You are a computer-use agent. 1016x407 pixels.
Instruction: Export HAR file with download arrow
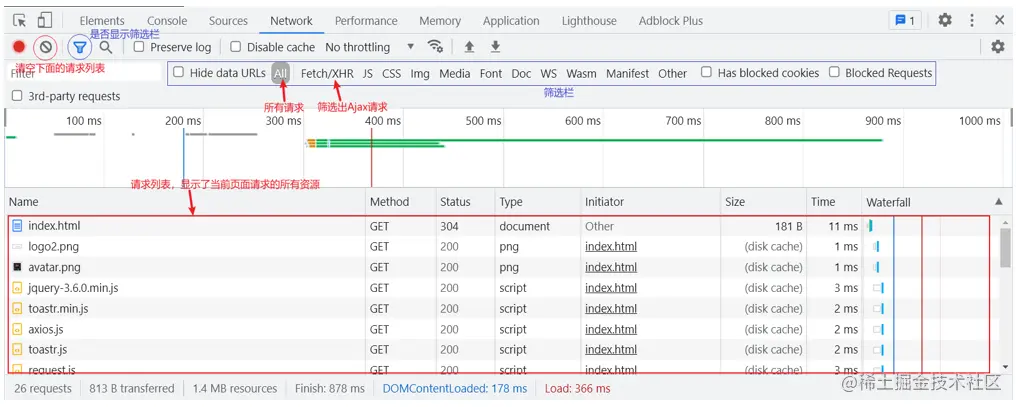point(495,47)
